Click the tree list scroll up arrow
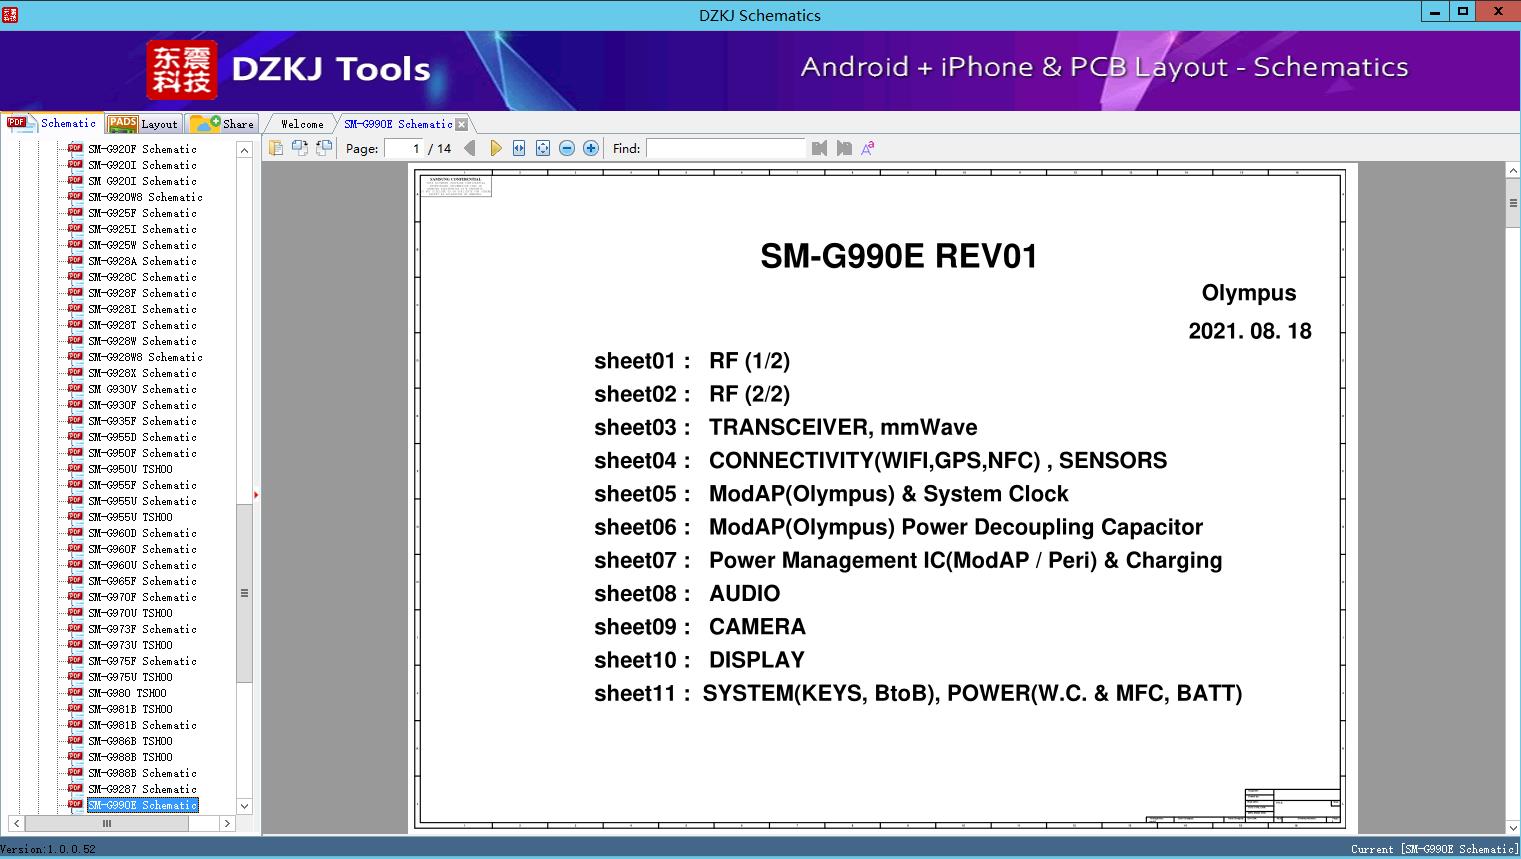The height and width of the screenshot is (859, 1521). click(244, 150)
